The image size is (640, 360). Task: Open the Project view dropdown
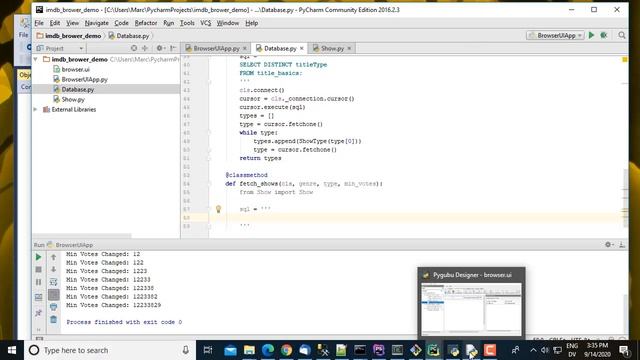point(60,48)
